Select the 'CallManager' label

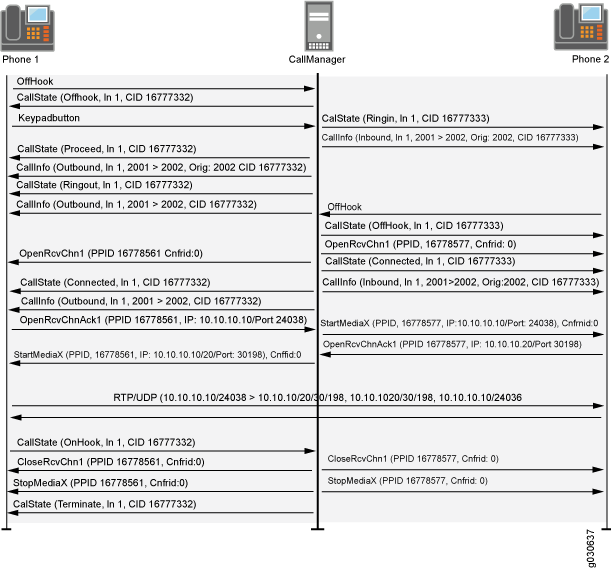[x=317, y=59]
